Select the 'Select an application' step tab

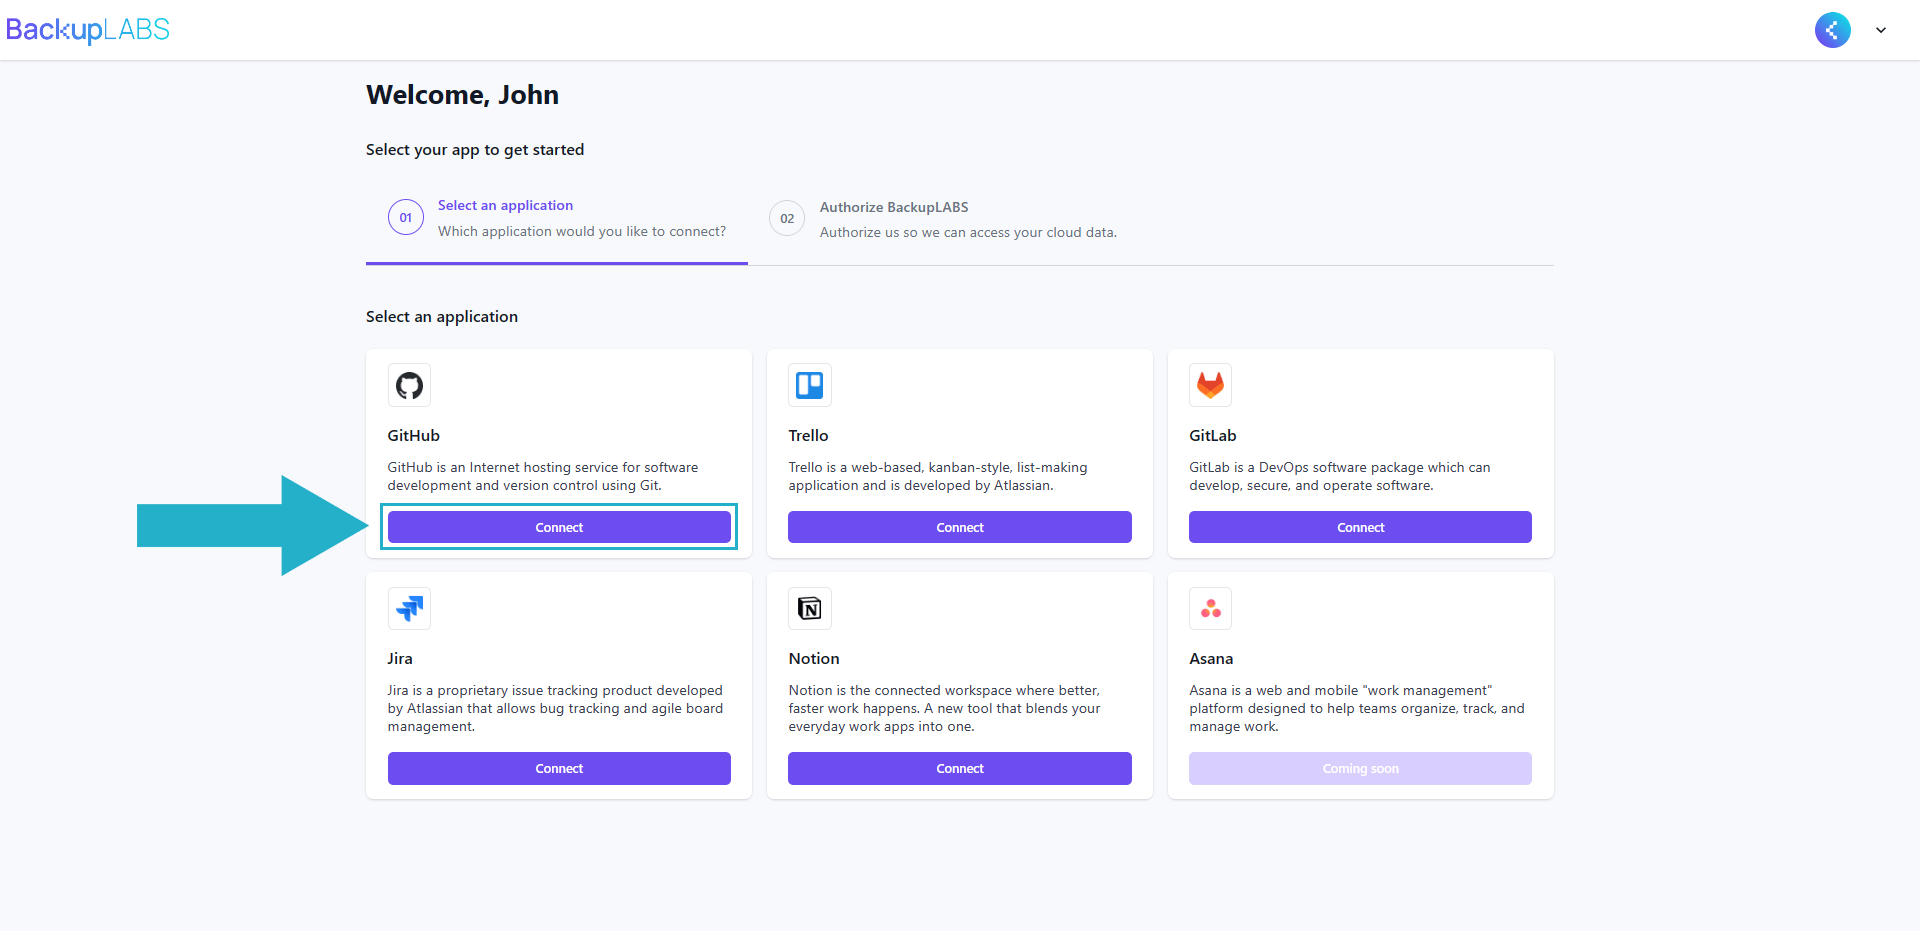pyautogui.click(x=557, y=218)
